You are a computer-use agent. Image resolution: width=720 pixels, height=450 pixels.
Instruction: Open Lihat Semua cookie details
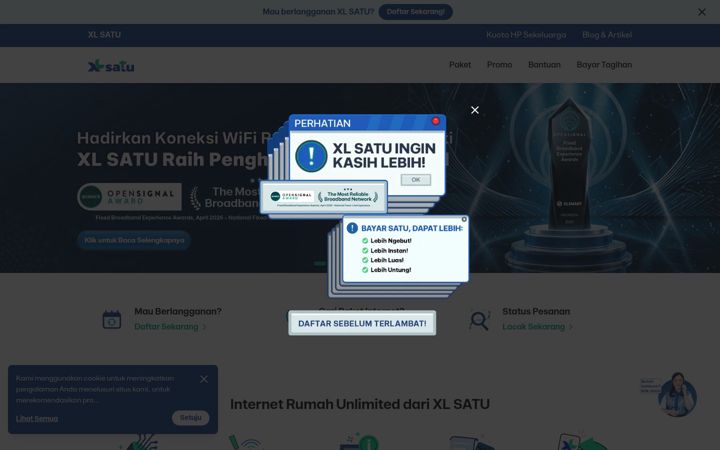tap(37, 419)
